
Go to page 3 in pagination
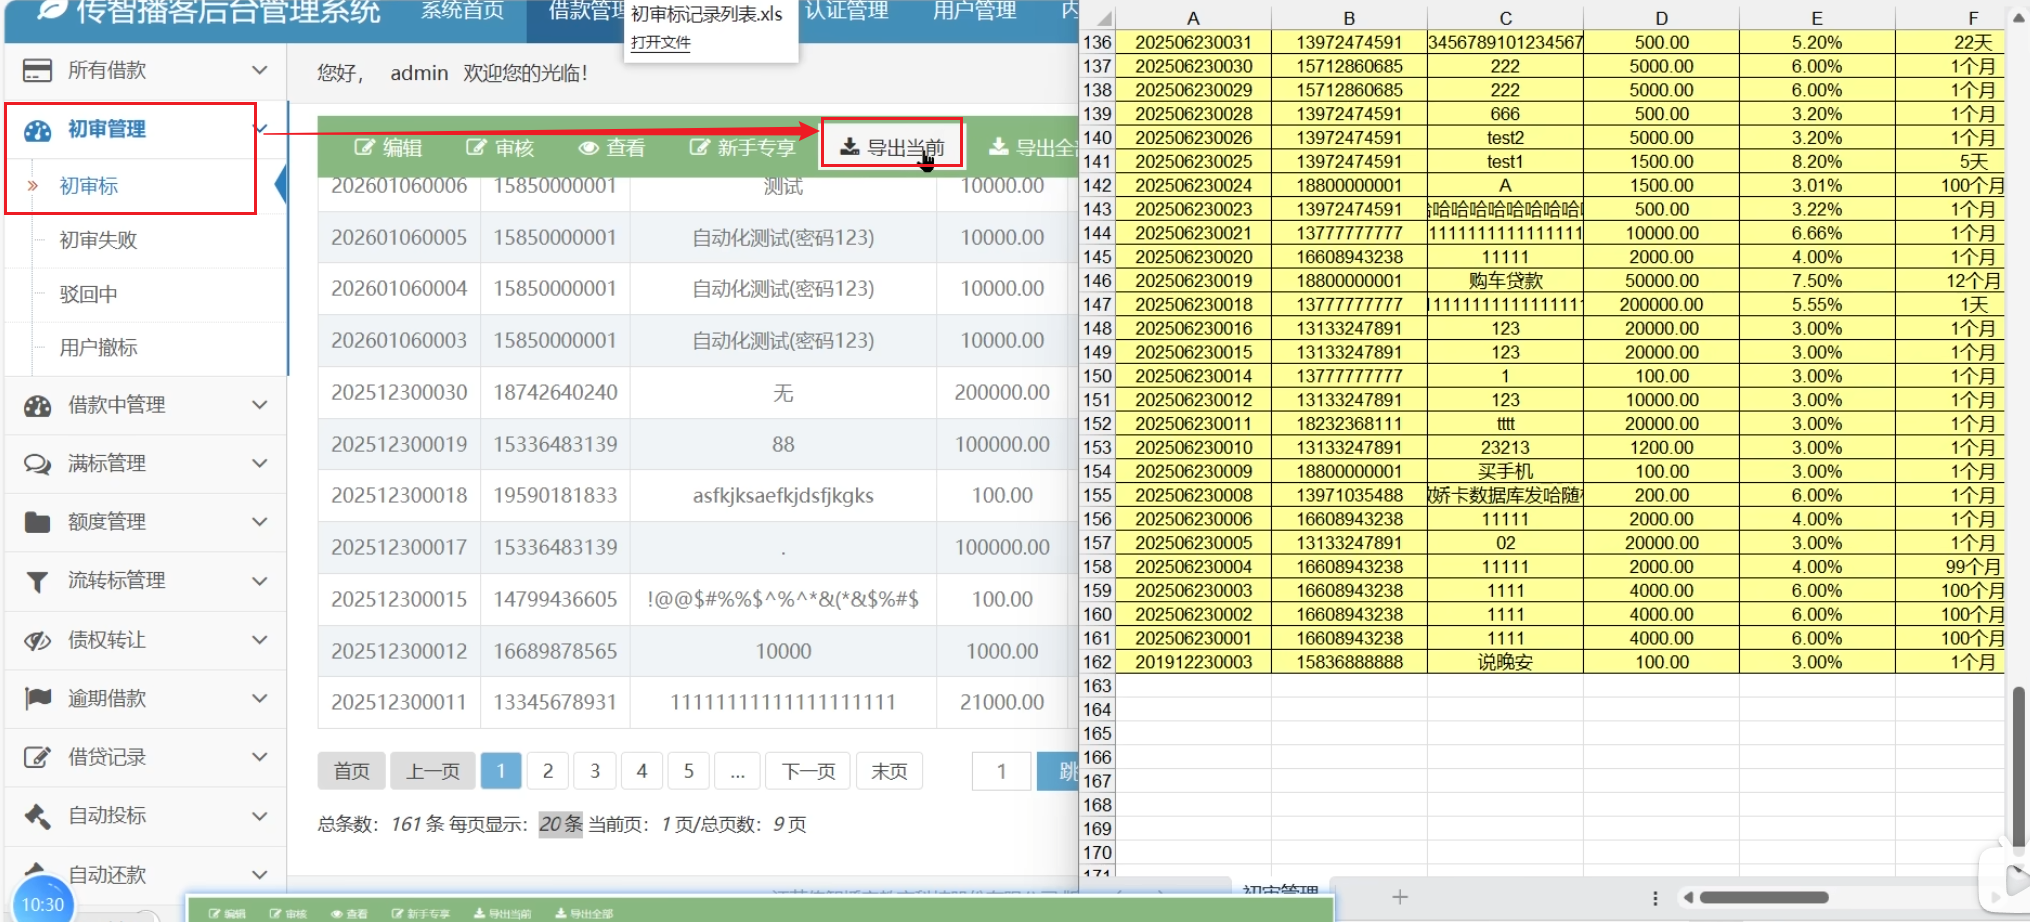(x=595, y=771)
